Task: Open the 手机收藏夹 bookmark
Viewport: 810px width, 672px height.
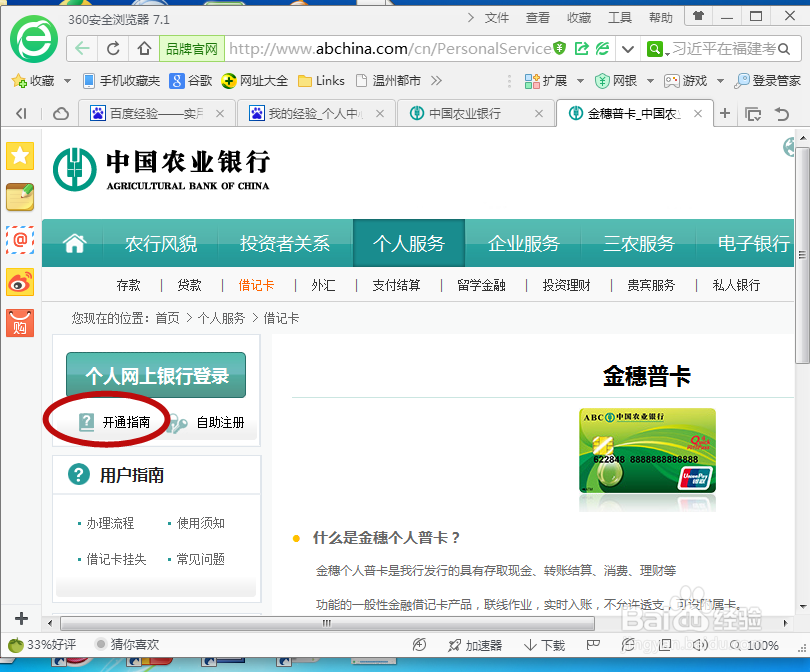Action: click(x=122, y=81)
